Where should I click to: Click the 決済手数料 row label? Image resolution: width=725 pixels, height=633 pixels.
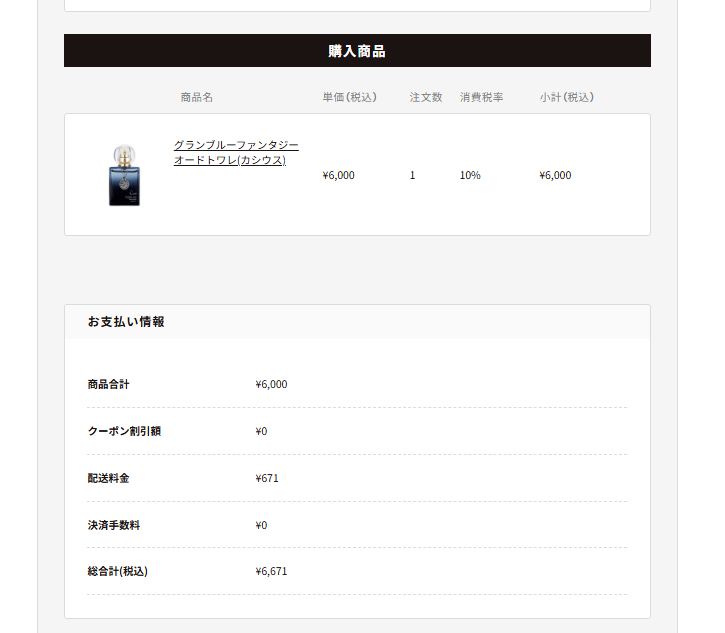[114, 525]
